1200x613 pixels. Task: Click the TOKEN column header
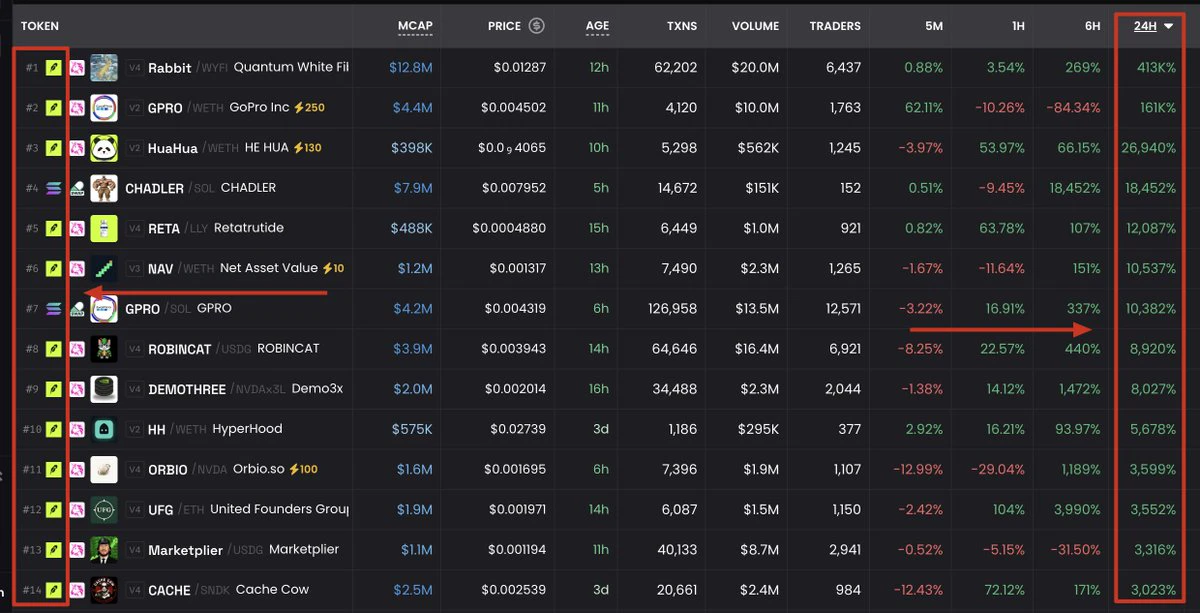point(41,26)
